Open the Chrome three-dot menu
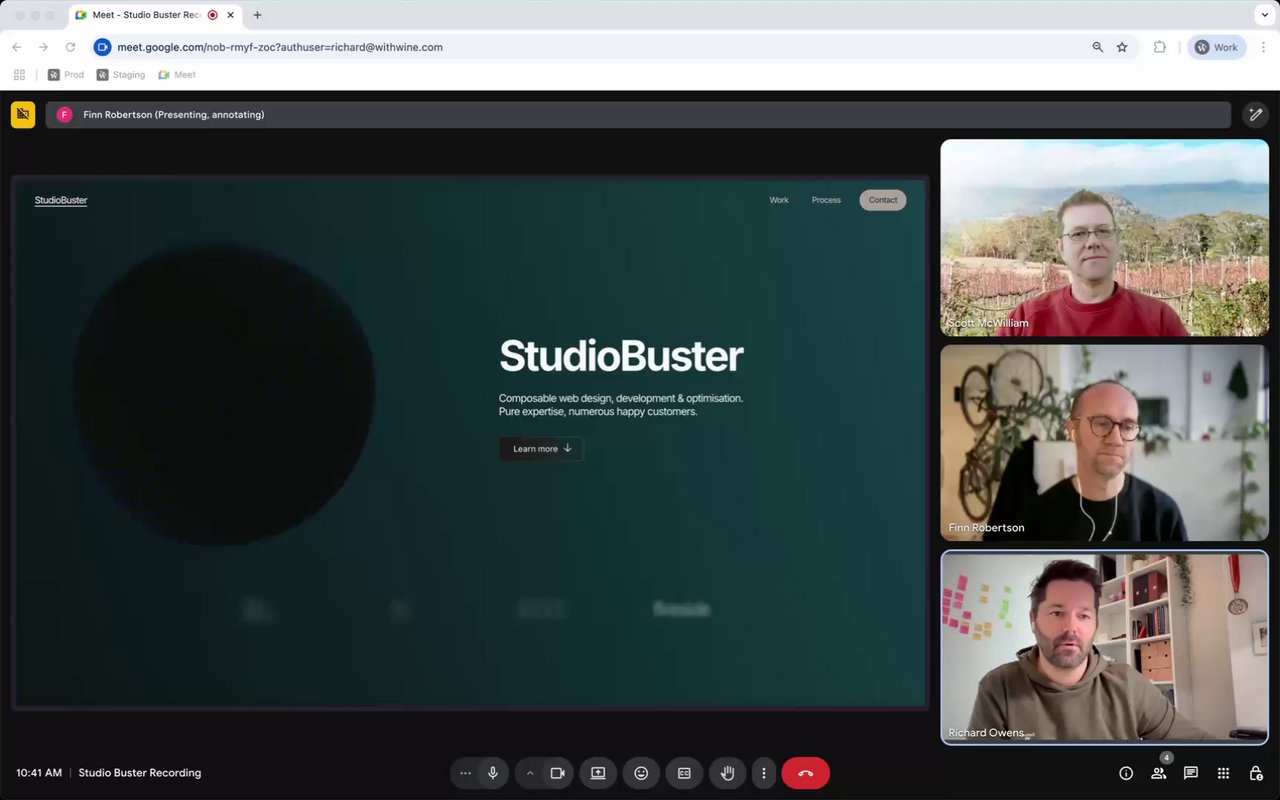The height and width of the screenshot is (800, 1280). [x=1264, y=47]
